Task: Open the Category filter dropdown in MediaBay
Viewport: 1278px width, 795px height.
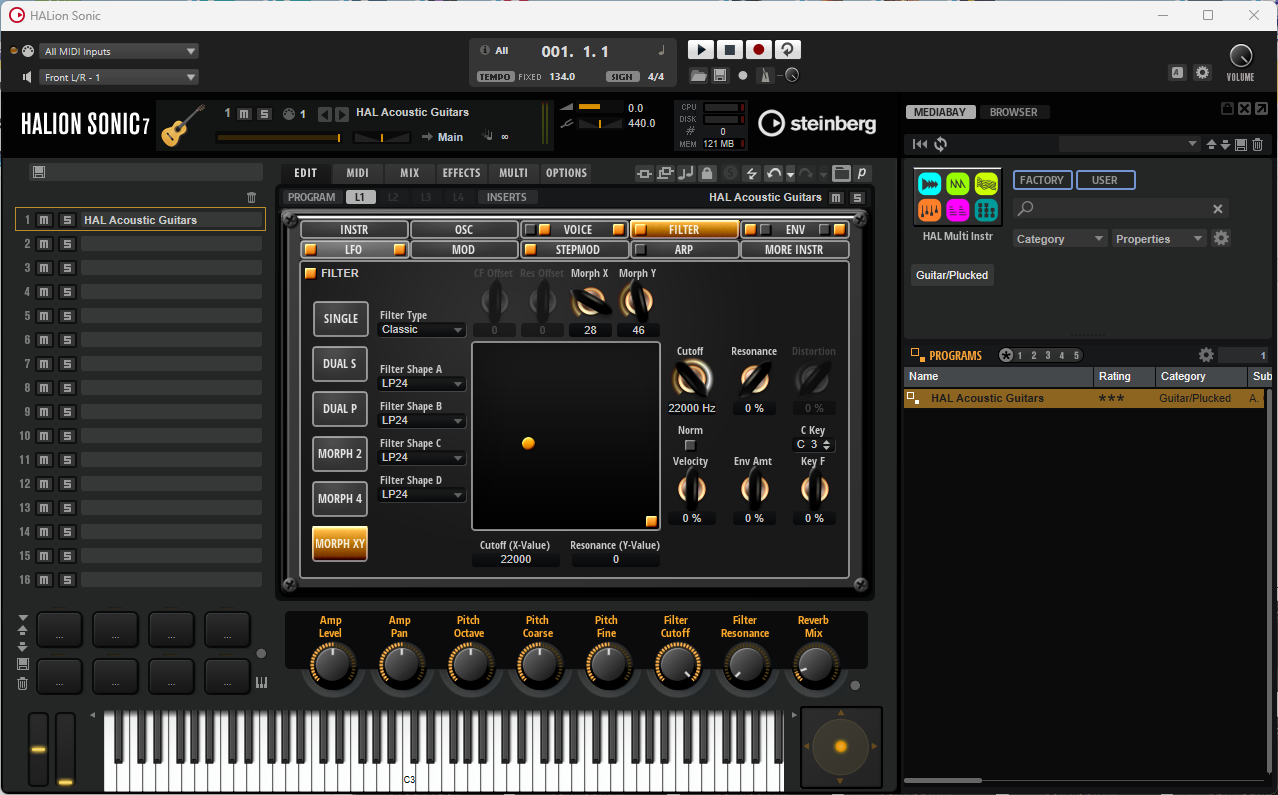Action: coord(1059,239)
